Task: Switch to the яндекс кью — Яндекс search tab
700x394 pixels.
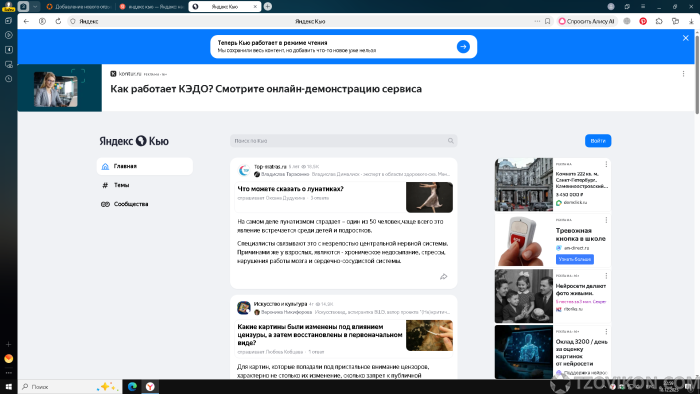Action: tap(152, 7)
